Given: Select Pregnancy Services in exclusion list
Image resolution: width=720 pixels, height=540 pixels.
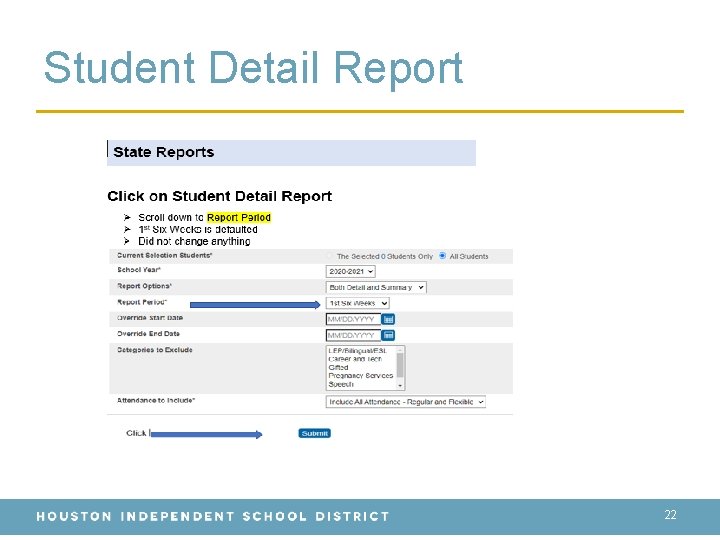Looking at the screenshot, I should pyautogui.click(x=360, y=376).
